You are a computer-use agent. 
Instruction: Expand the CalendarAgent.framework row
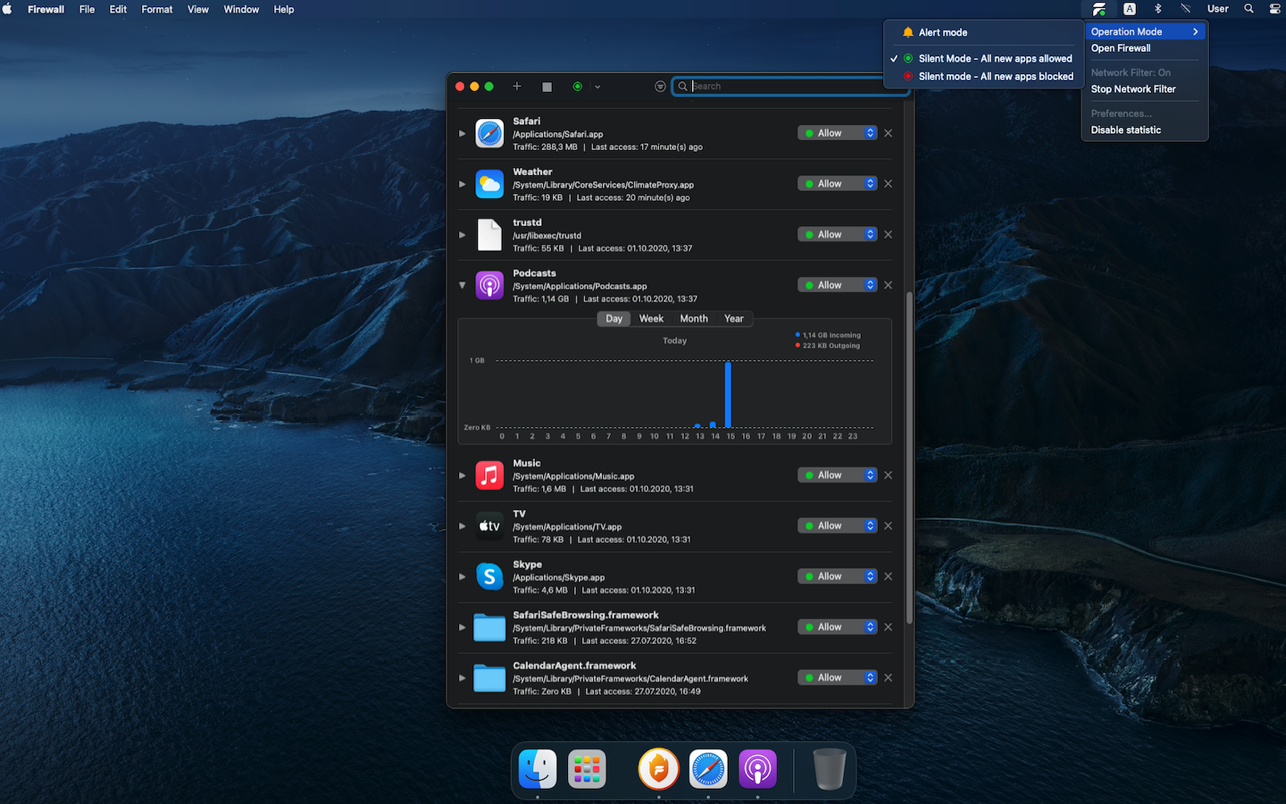[x=462, y=678]
